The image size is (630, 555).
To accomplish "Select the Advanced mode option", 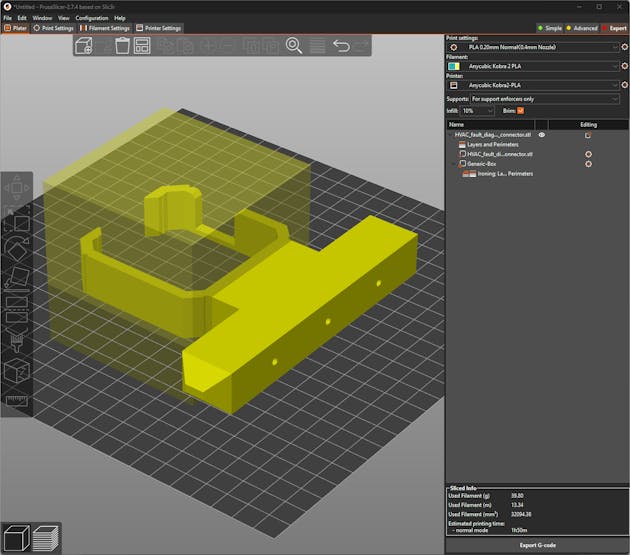I will click(x=581, y=28).
